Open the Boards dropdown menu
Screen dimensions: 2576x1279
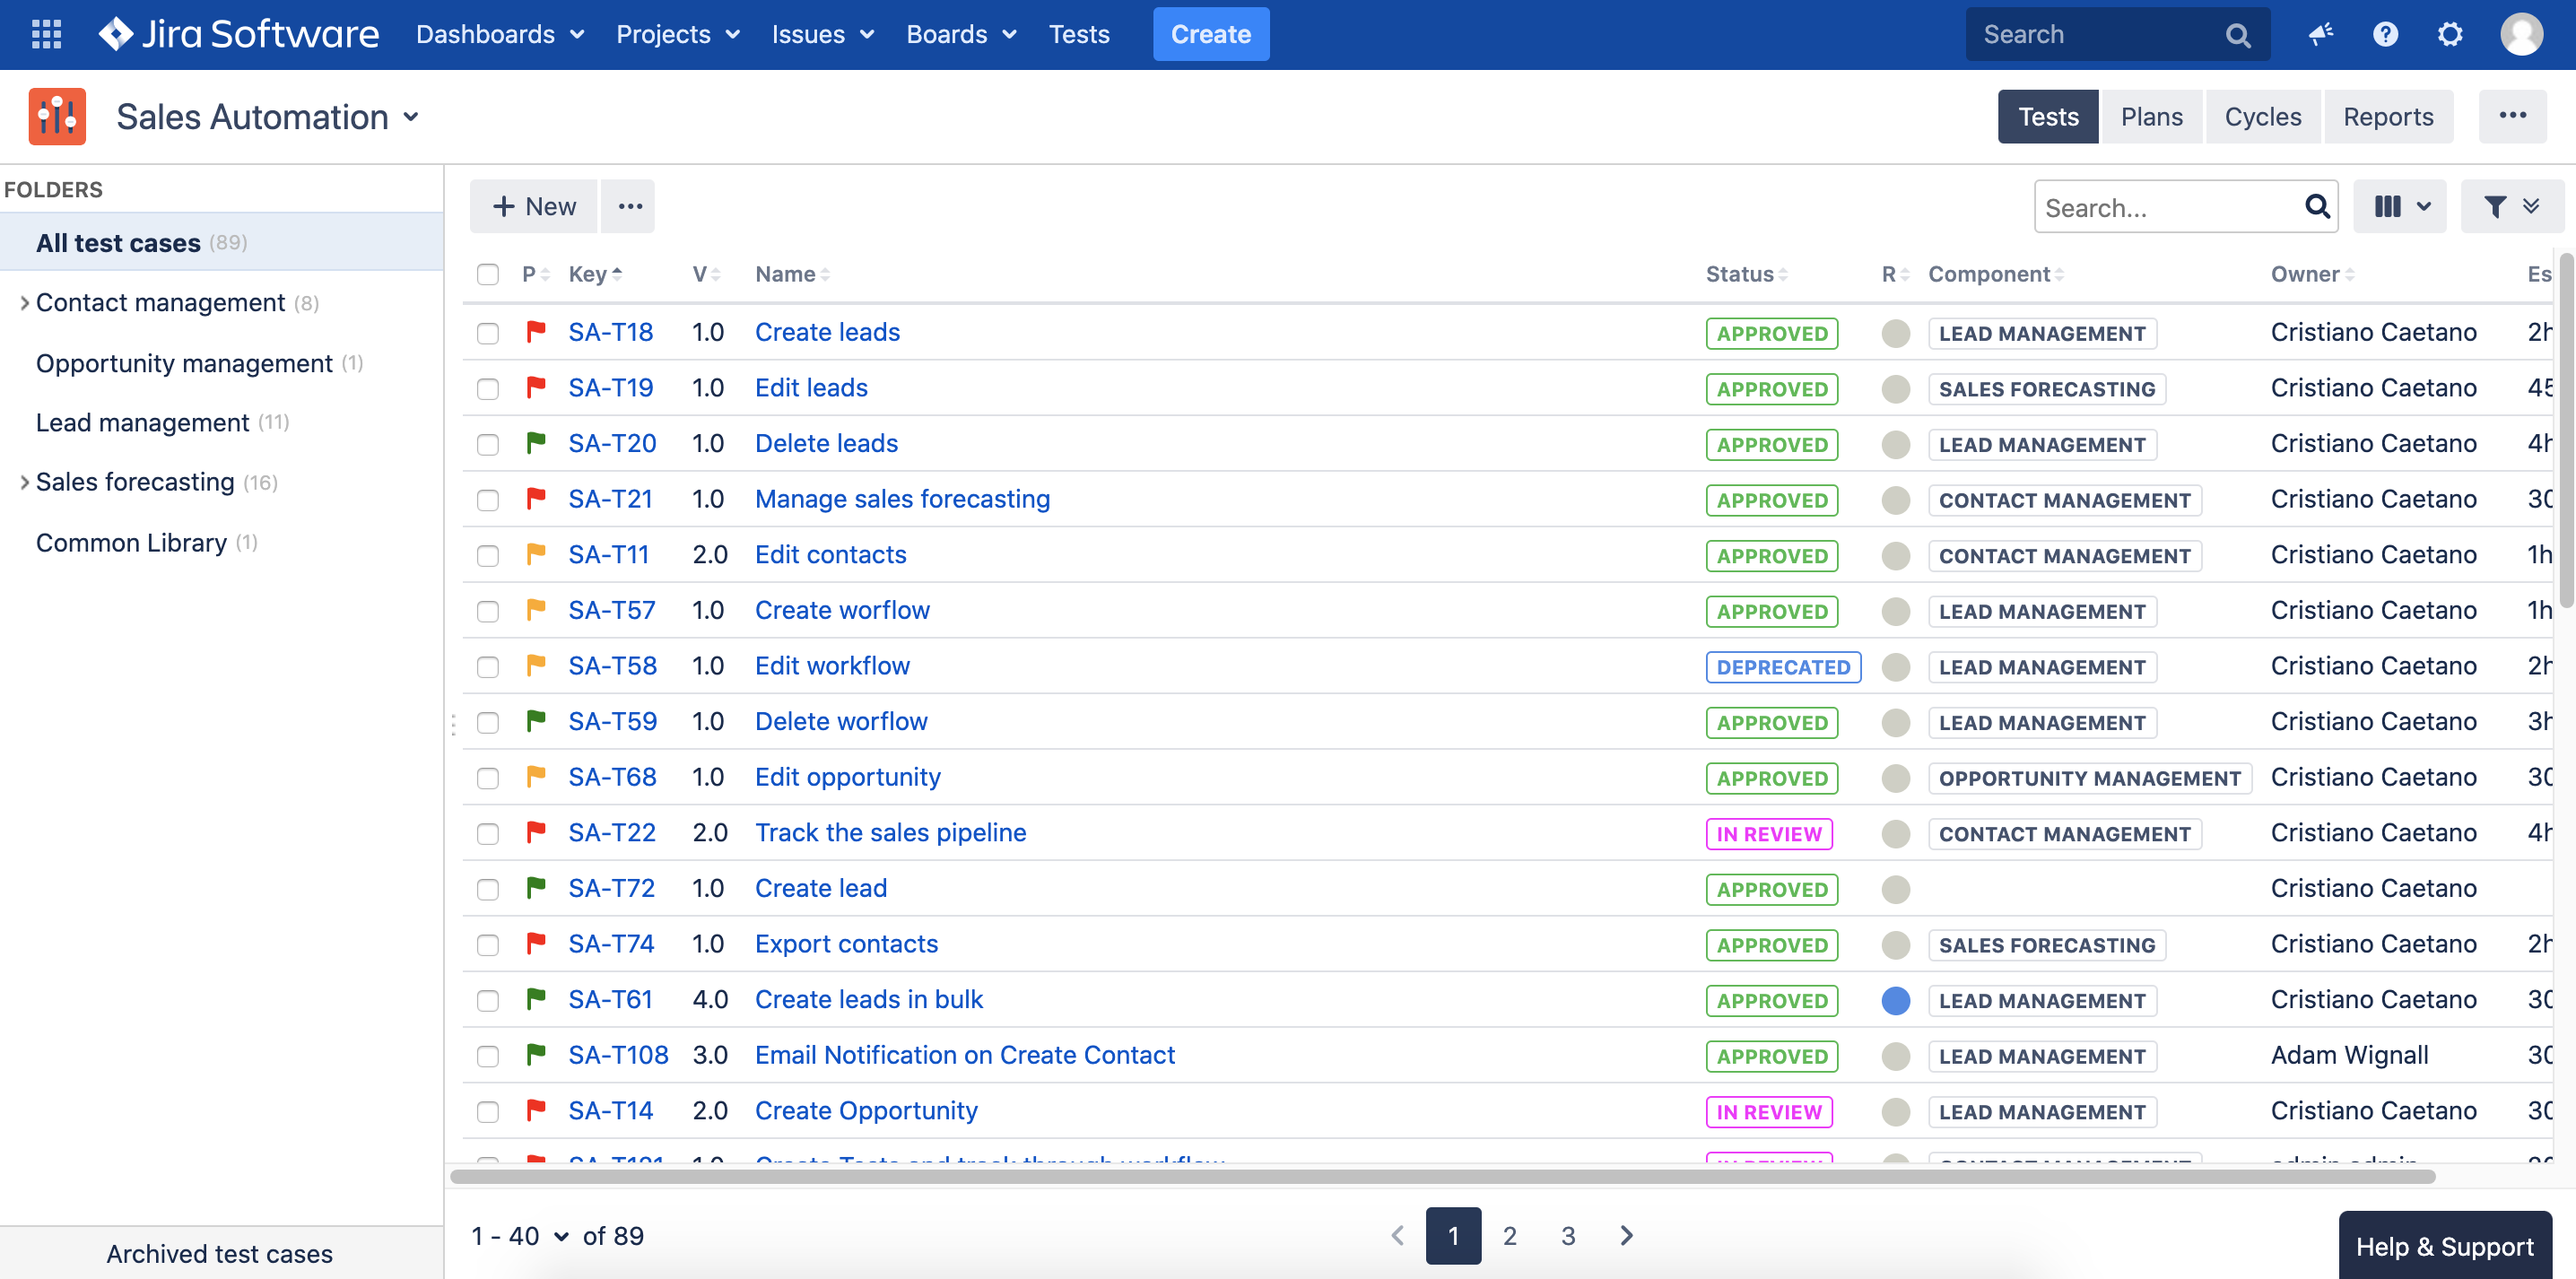961,34
